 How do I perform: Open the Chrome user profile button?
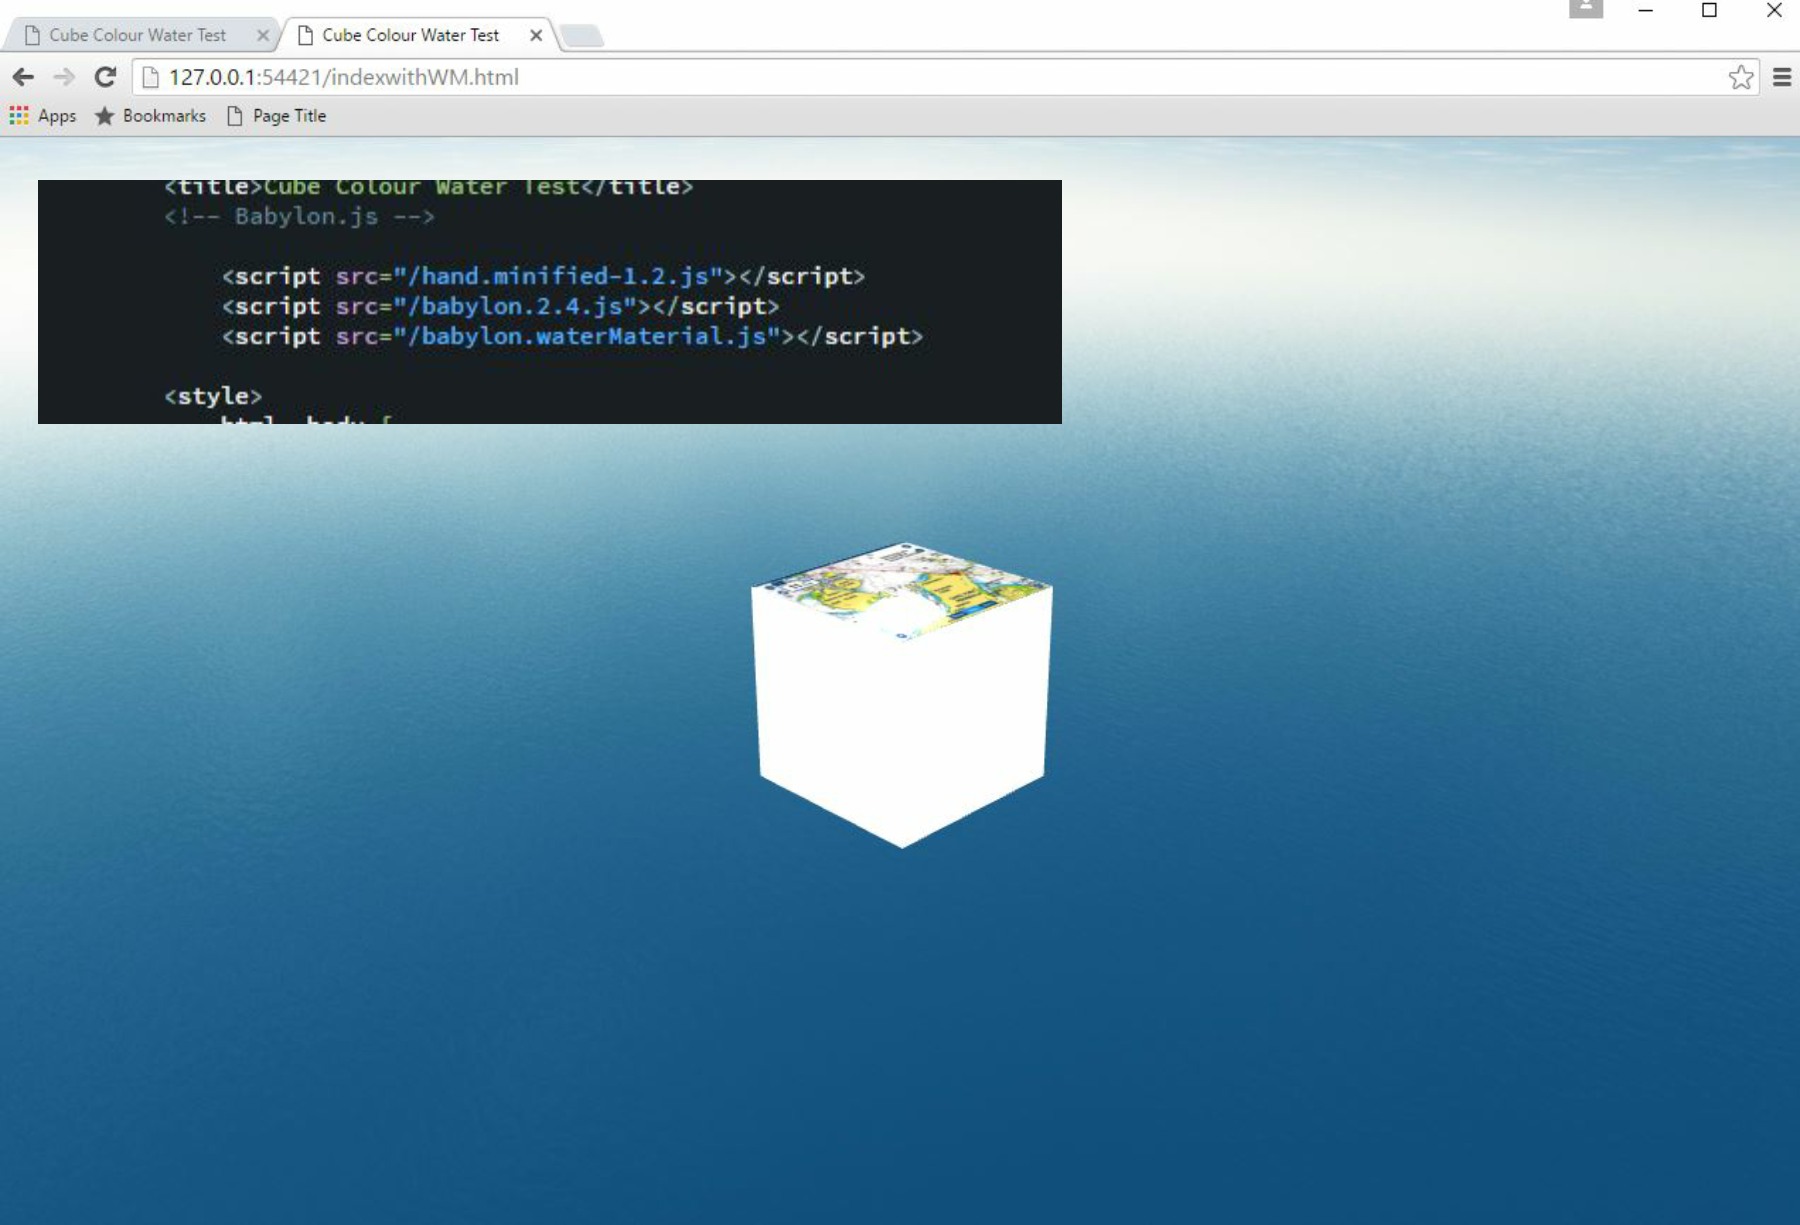pyautogui.click(x=1586, y=9)
